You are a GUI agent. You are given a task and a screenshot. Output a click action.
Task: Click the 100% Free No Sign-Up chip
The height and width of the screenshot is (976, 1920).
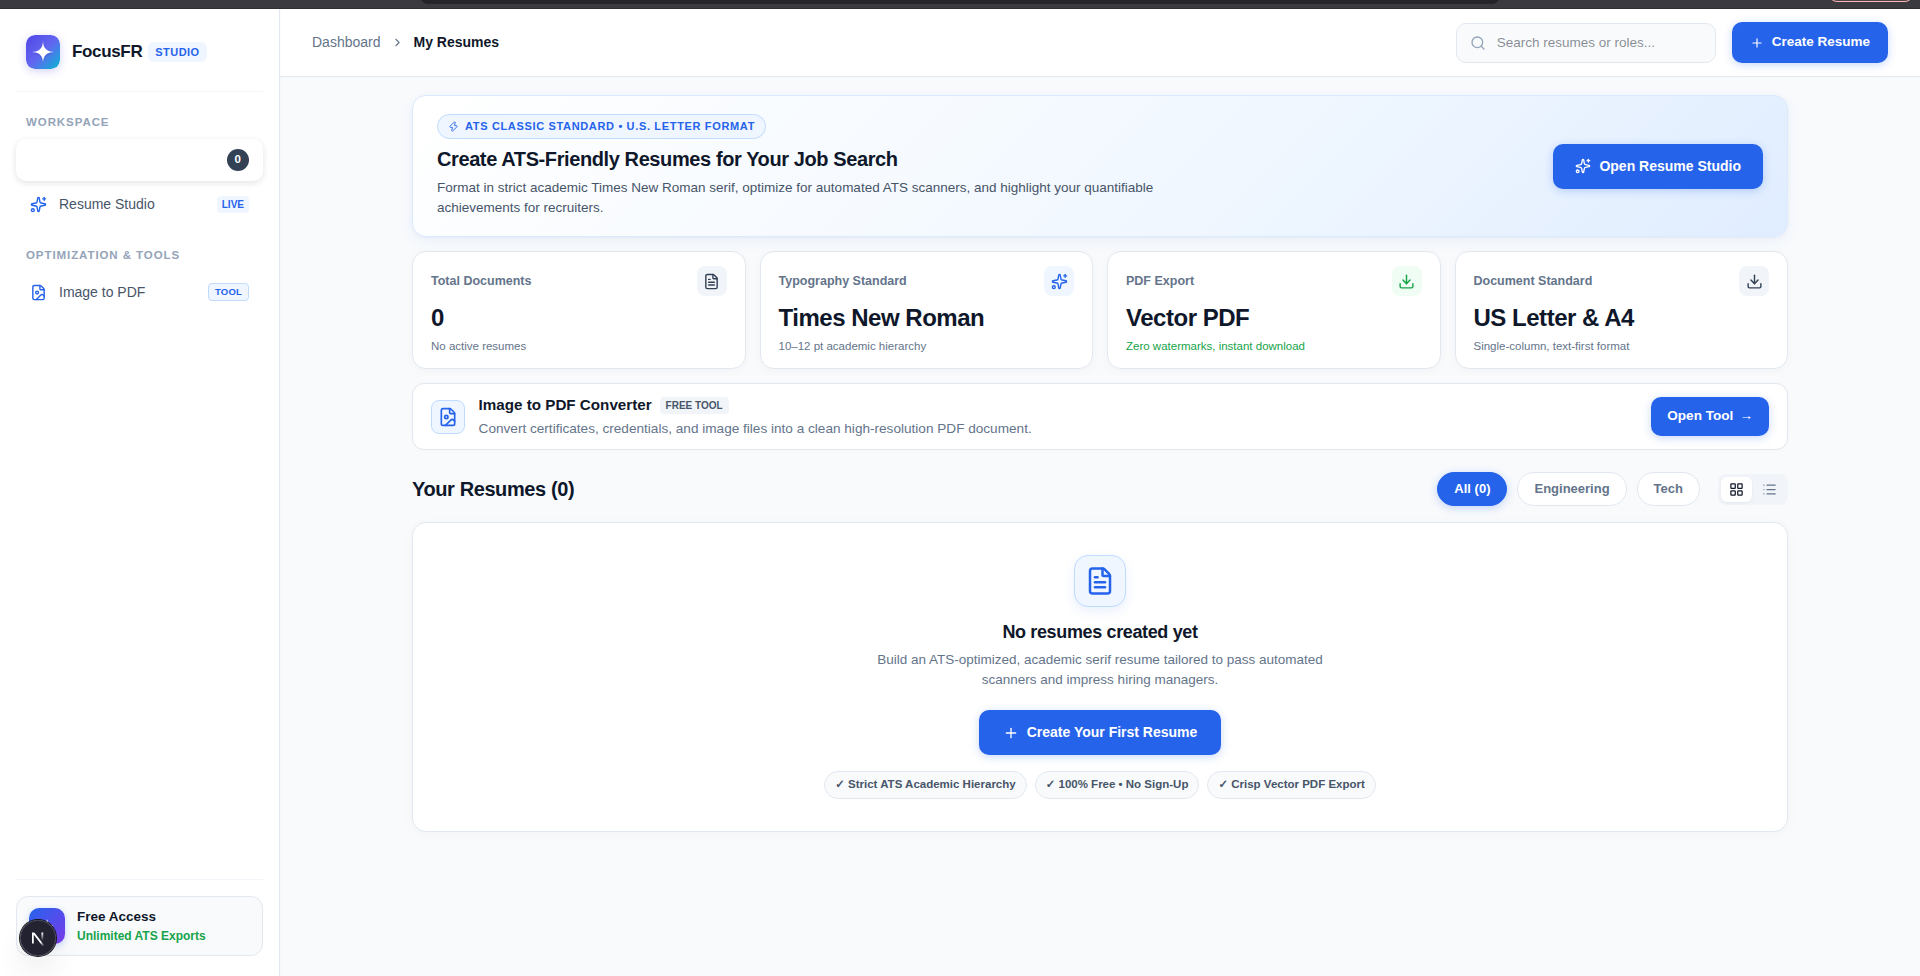(x=1117, y=784)
